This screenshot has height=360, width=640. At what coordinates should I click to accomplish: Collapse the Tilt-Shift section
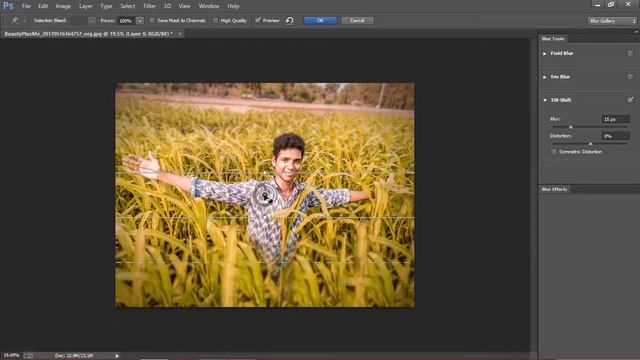(545, 100)
